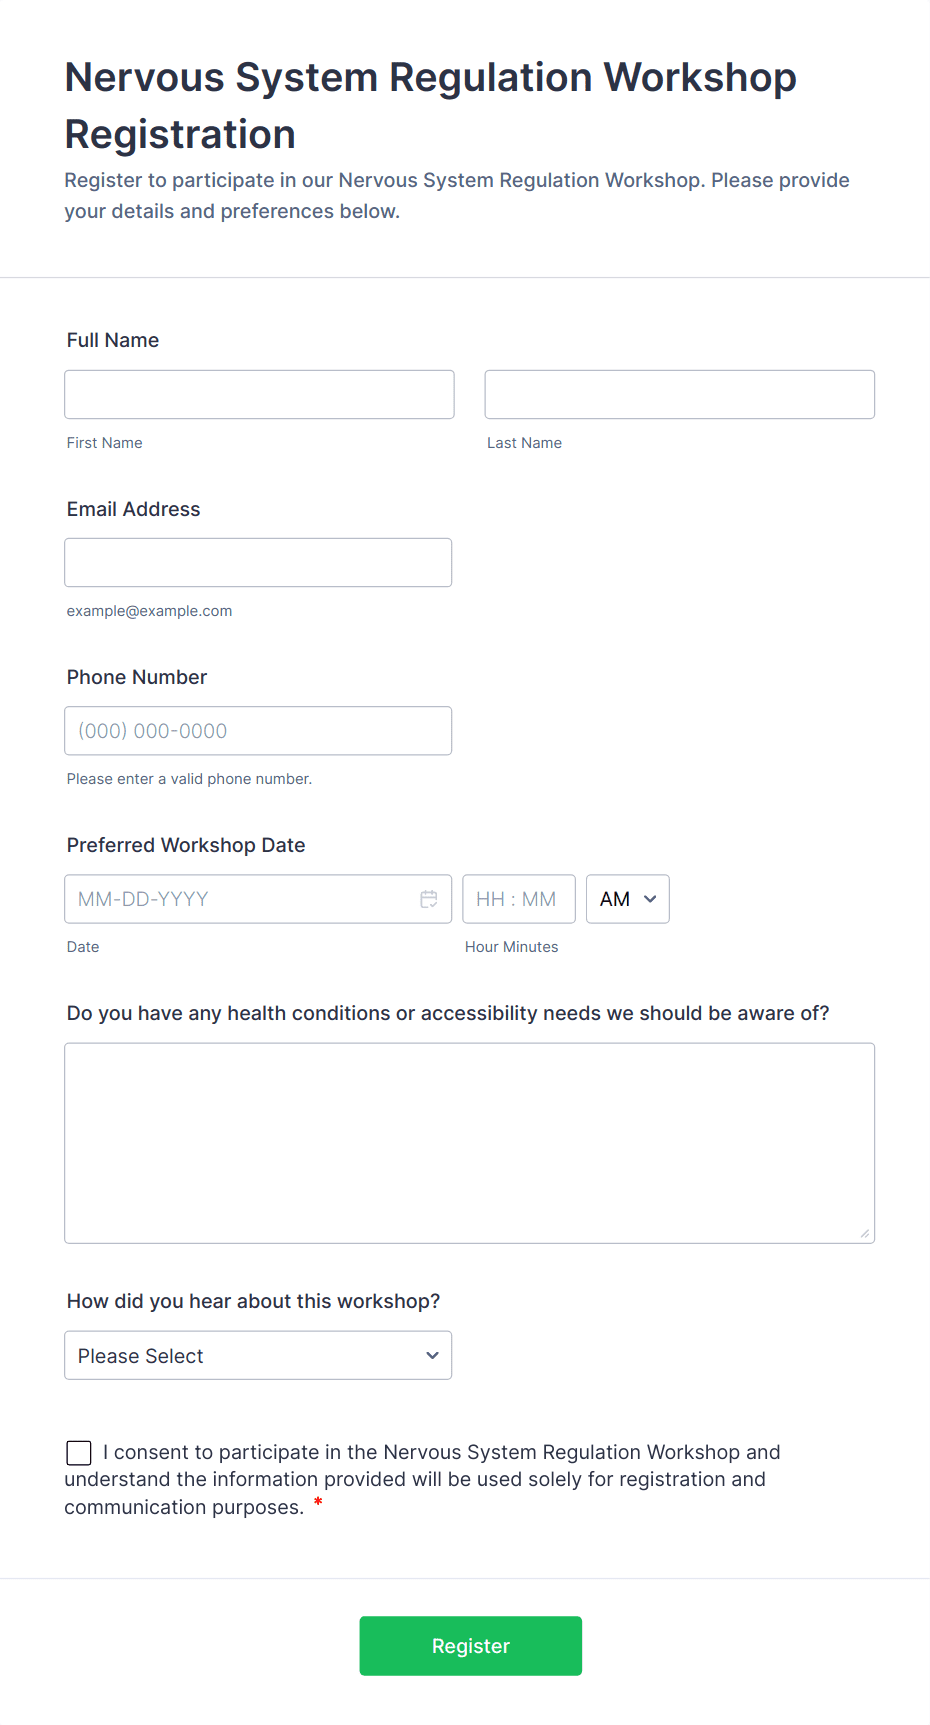
Task: Click the Phone Number field with (000) placeholder
Action: coord(258,730)
